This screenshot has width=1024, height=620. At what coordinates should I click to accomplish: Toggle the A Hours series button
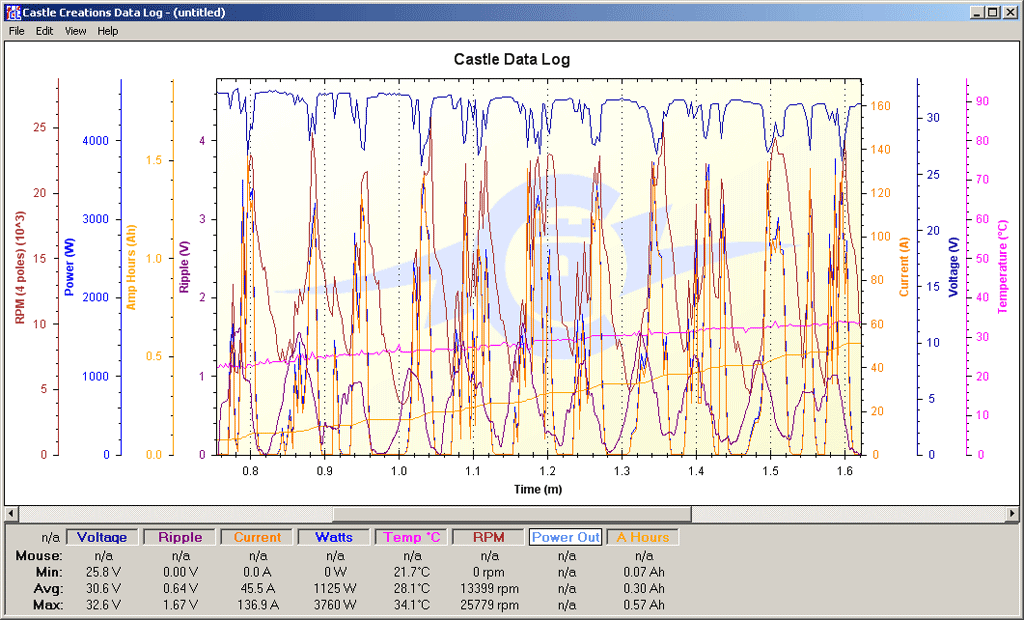click(643, 537)
